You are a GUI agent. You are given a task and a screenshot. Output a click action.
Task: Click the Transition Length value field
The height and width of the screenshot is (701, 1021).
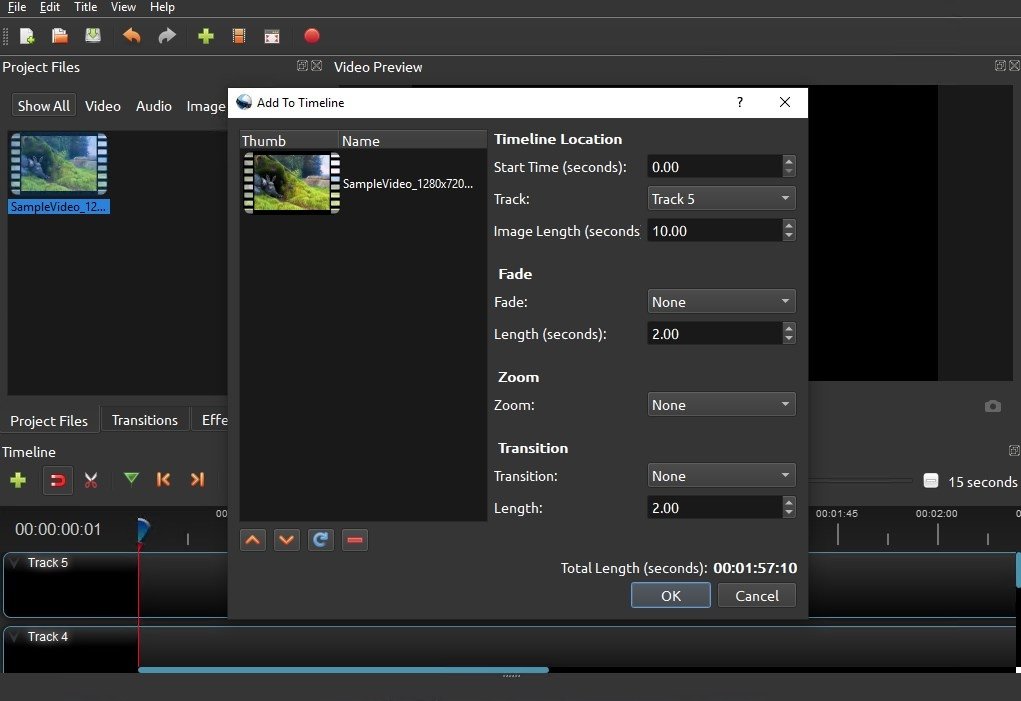pos(714,508)
